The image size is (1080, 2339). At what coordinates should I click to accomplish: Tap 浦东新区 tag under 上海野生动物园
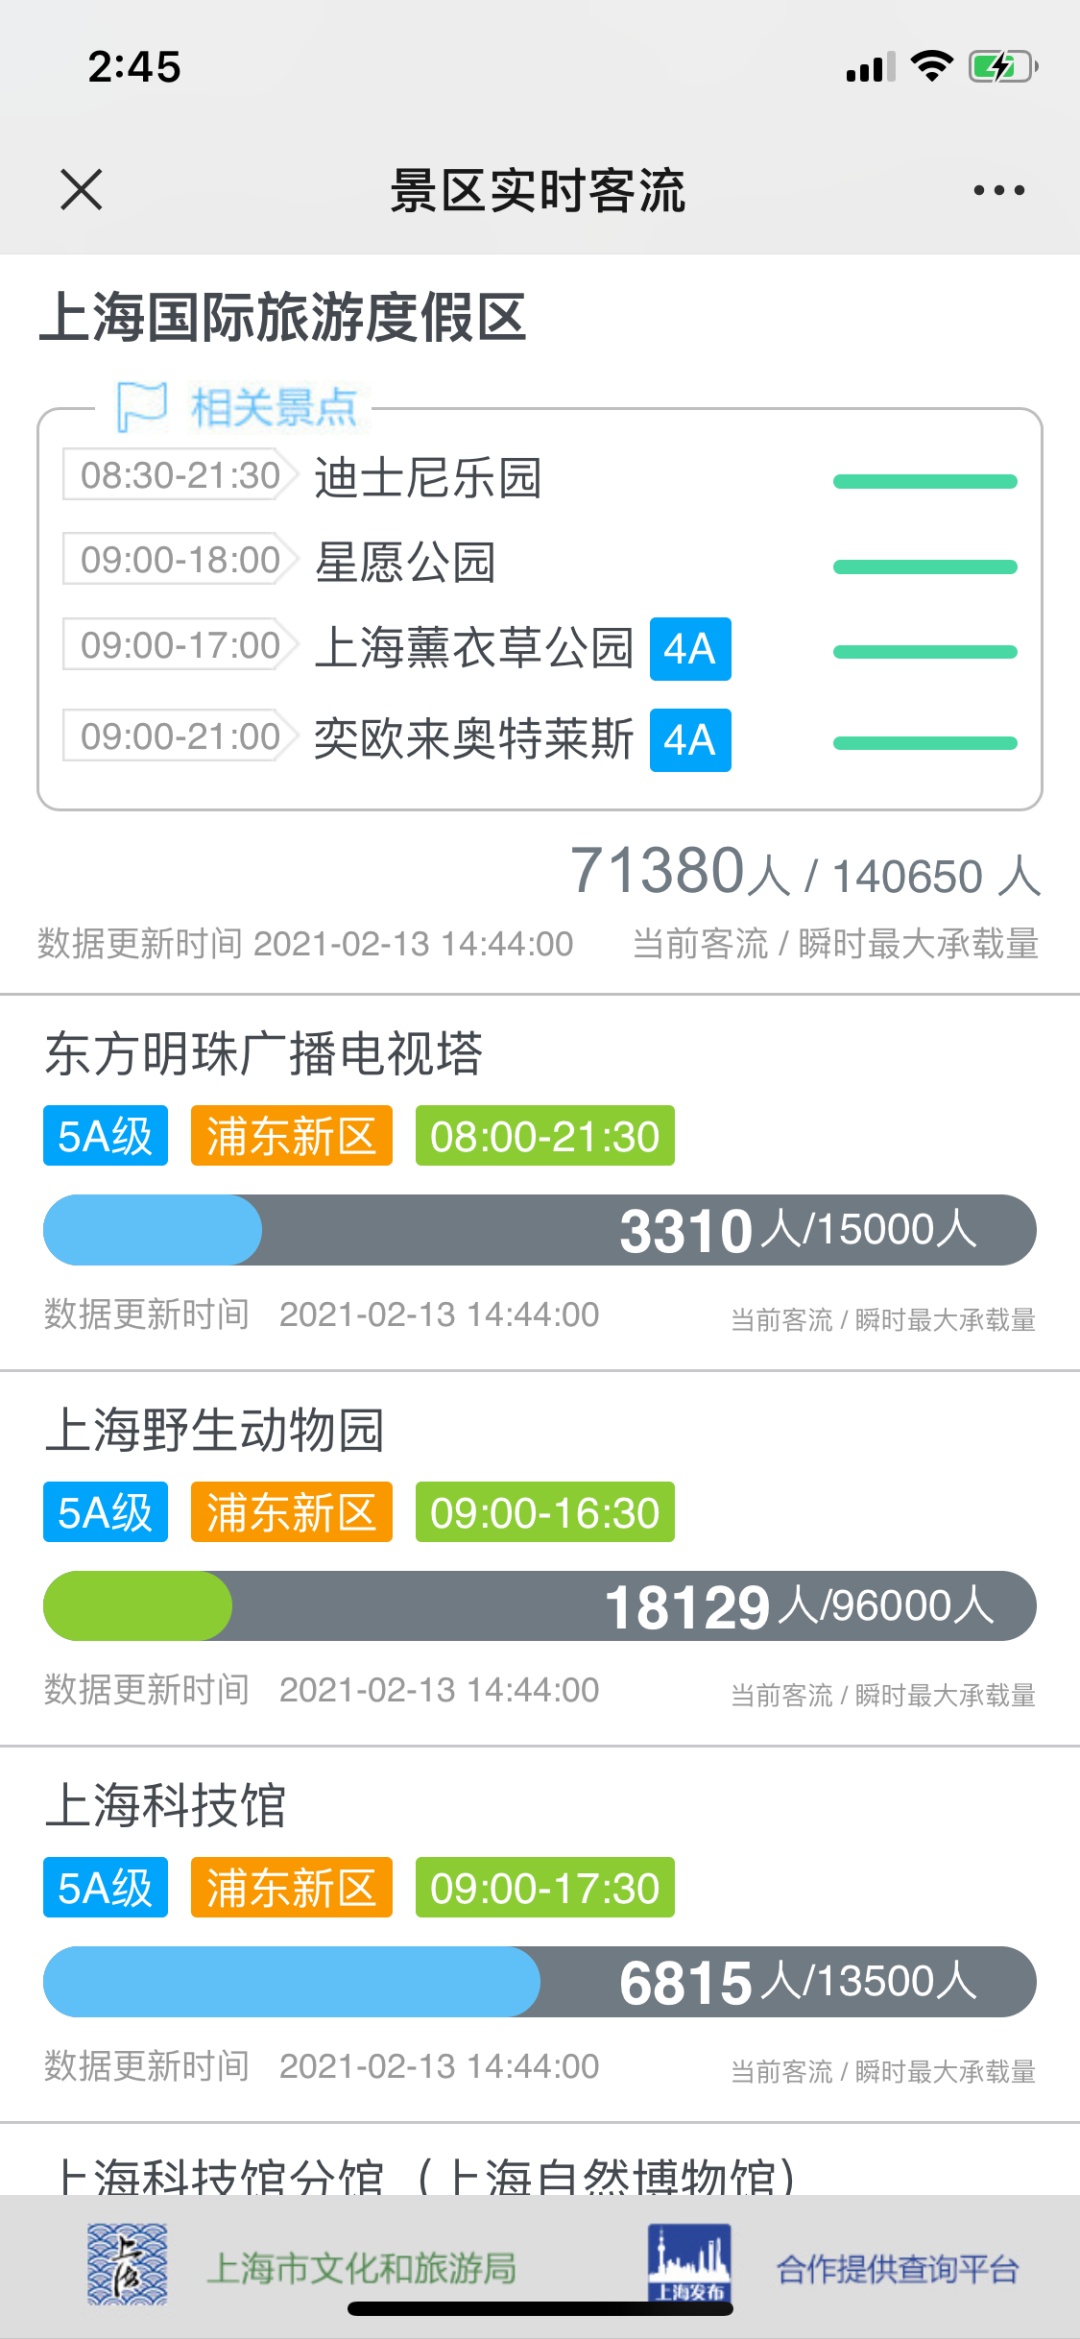click(291, 1512)
